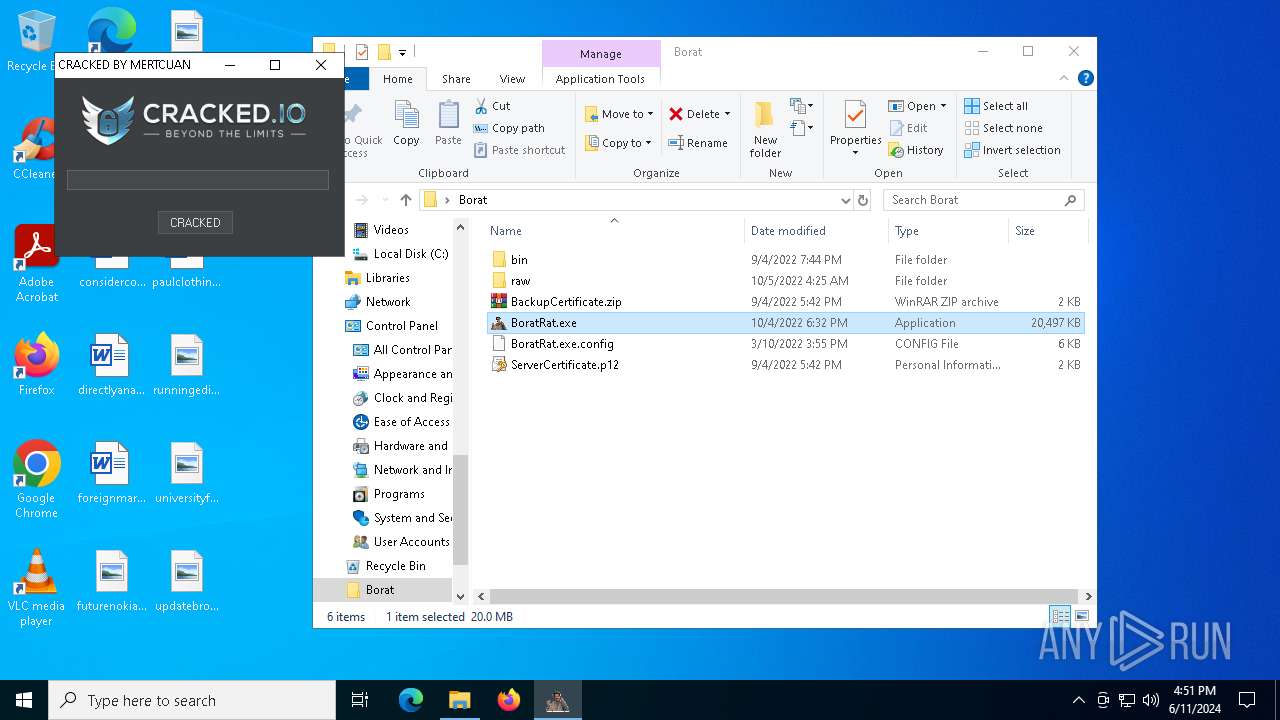The image size is (1280, 720).
Task: Open the Easy access dropdown icon
Action: (x=800, y=128)
